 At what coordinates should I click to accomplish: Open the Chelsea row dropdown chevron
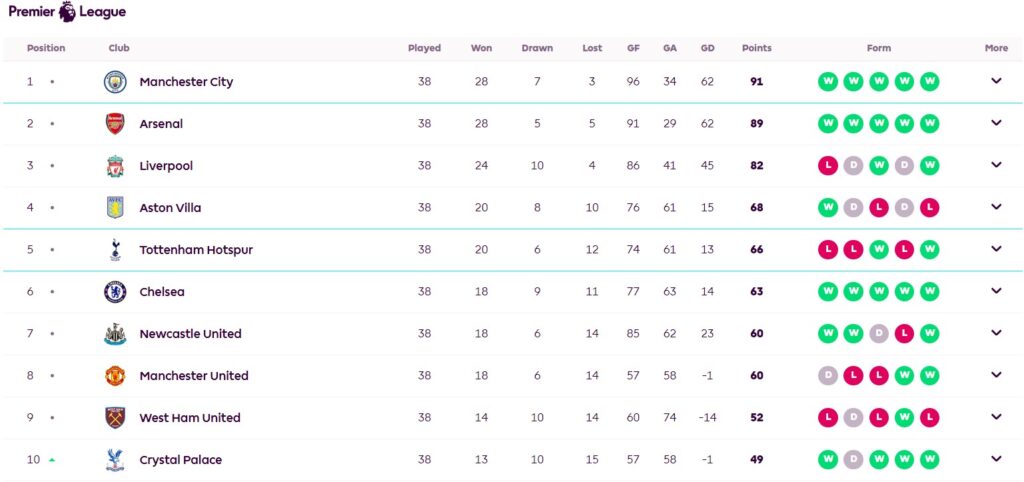point(996,292)
